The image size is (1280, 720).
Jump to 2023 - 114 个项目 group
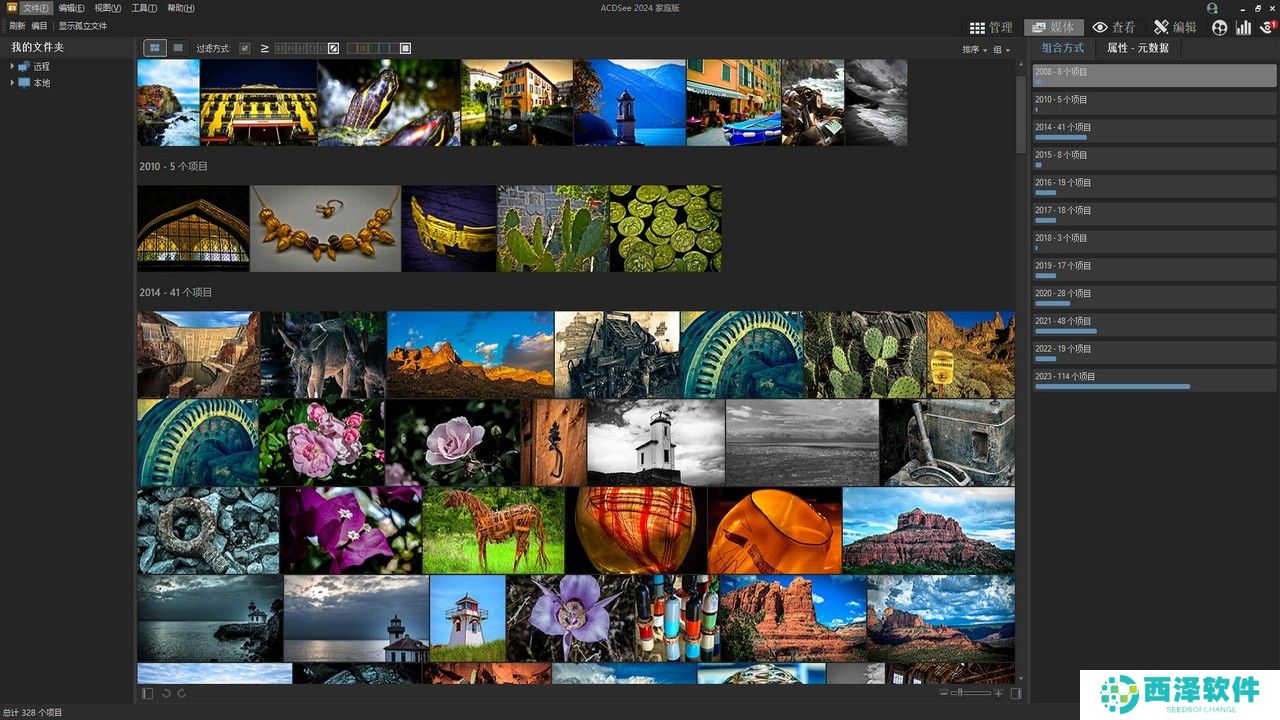tap(1153, 380)
